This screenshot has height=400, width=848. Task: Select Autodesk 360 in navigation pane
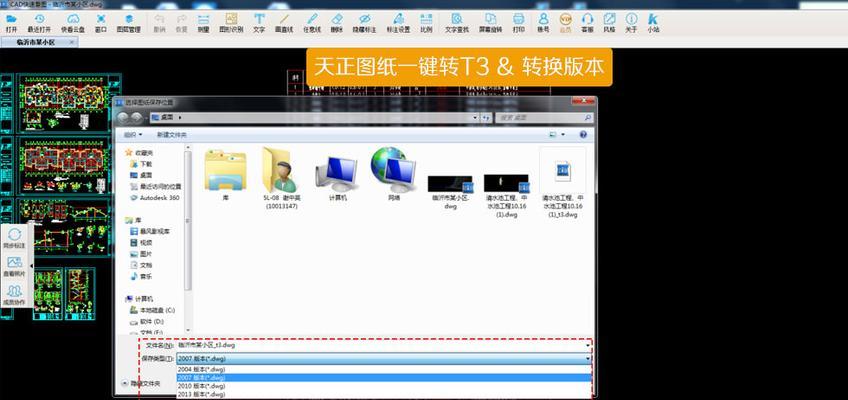pyautogui.click(x=155, y=198)
